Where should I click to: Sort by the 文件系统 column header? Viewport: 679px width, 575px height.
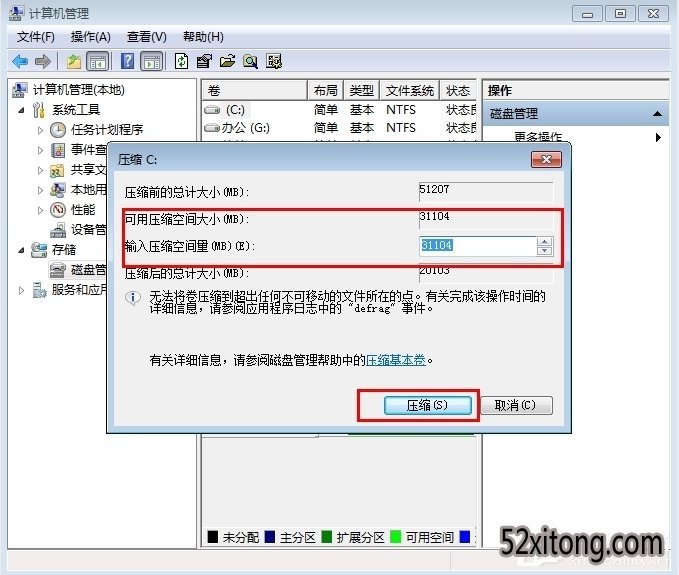coord(410,90)
